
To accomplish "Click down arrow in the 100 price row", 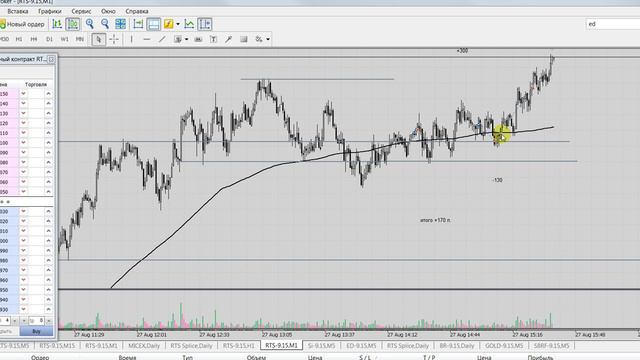I will pos(23,143).
